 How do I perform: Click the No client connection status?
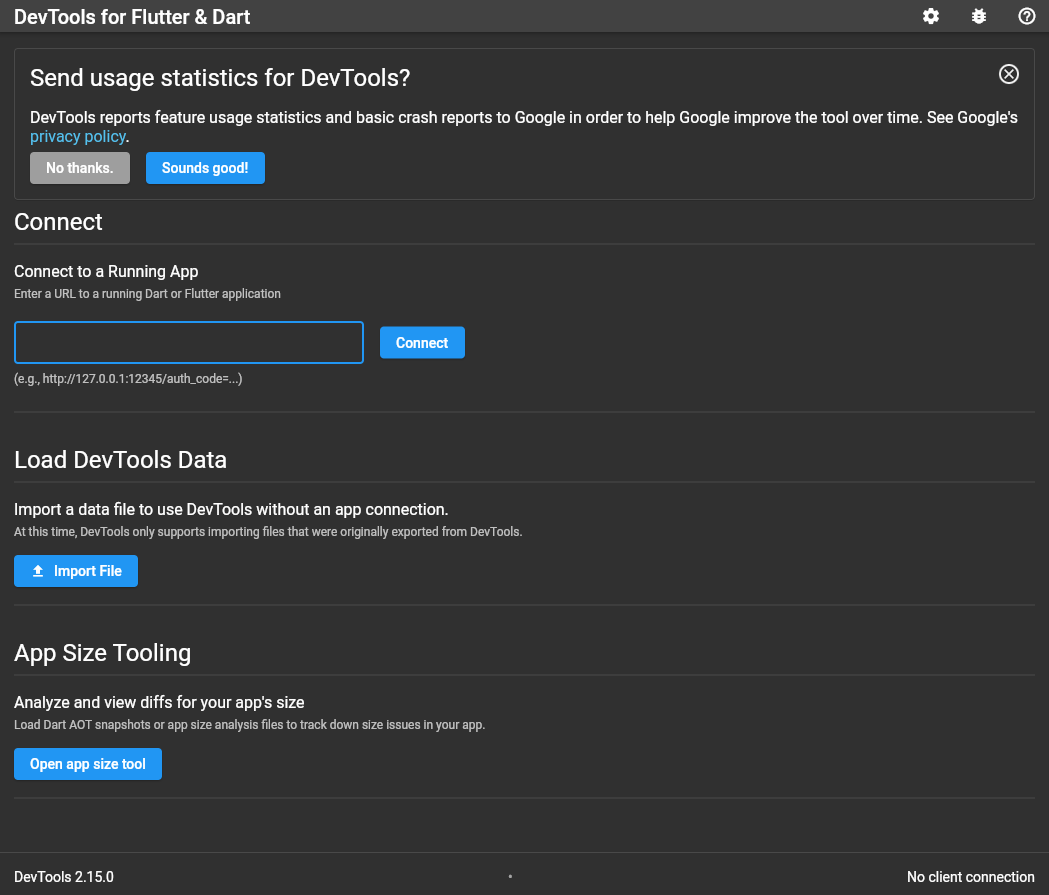coord(970,876)
